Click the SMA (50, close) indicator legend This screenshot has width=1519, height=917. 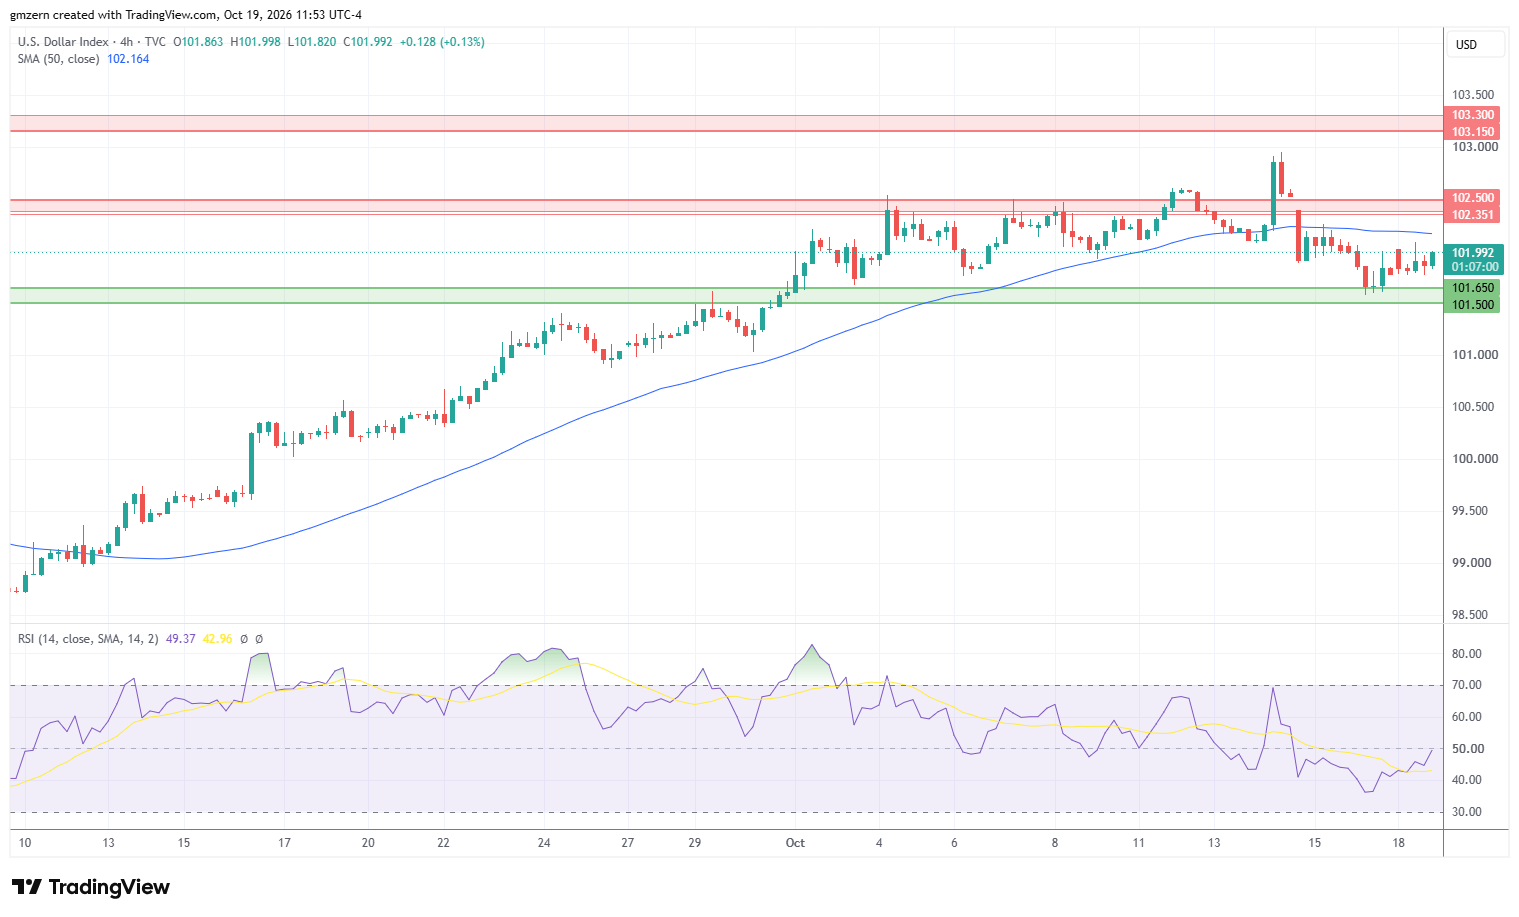(58, 59)
